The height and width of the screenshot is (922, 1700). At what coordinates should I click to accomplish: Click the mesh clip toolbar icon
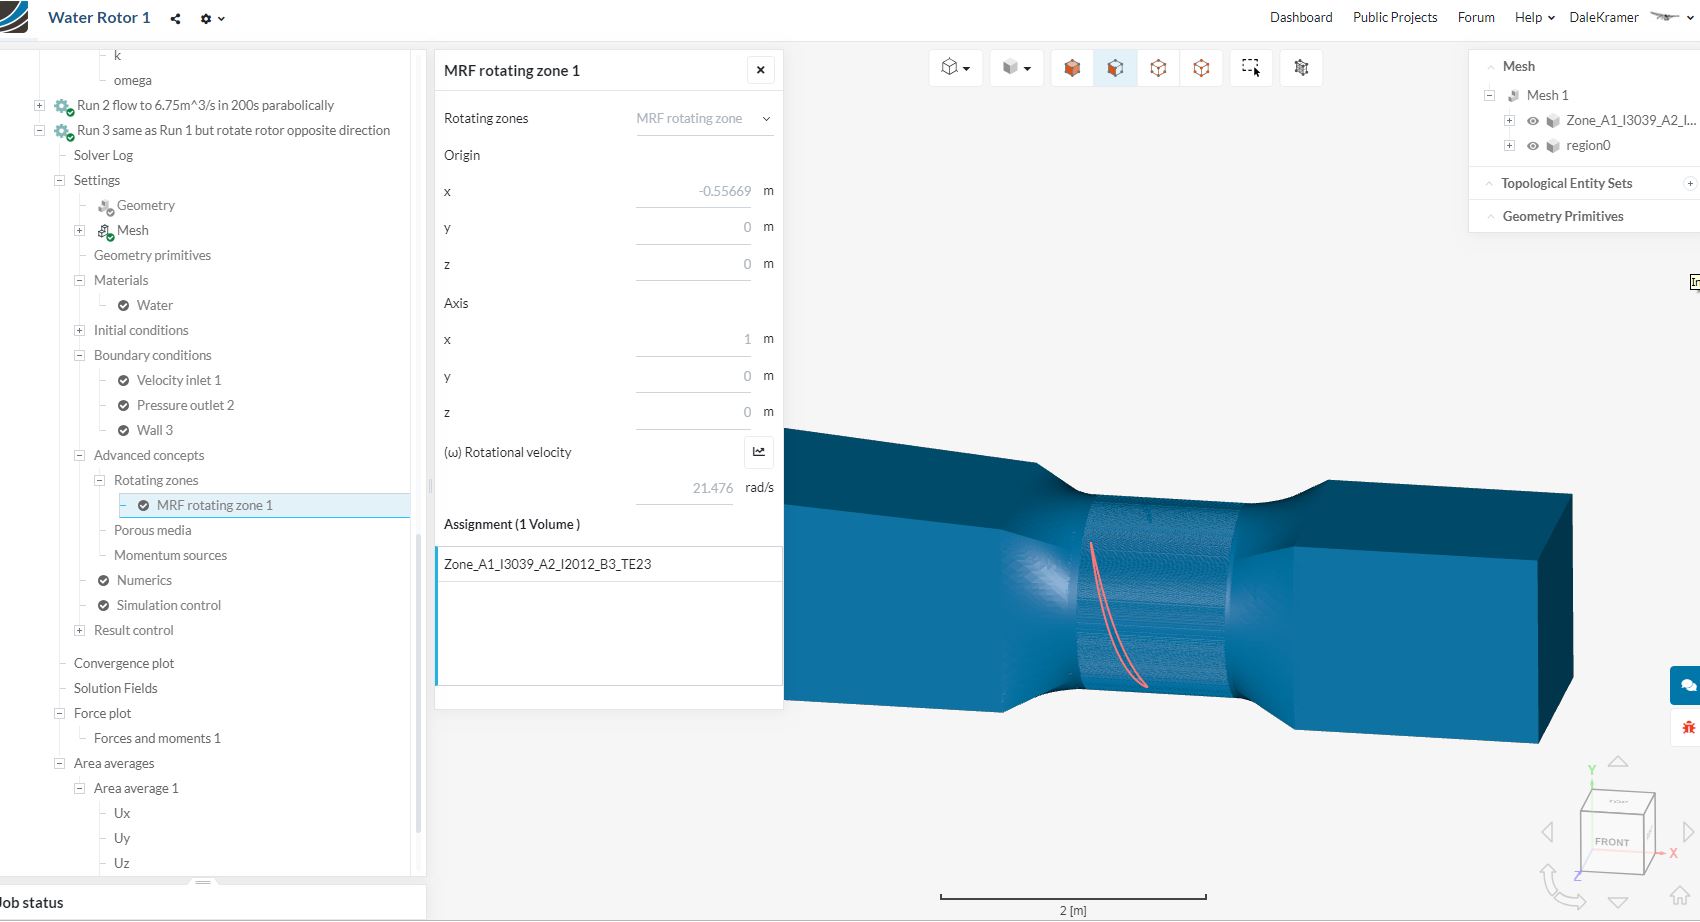tap(1301, 68)
